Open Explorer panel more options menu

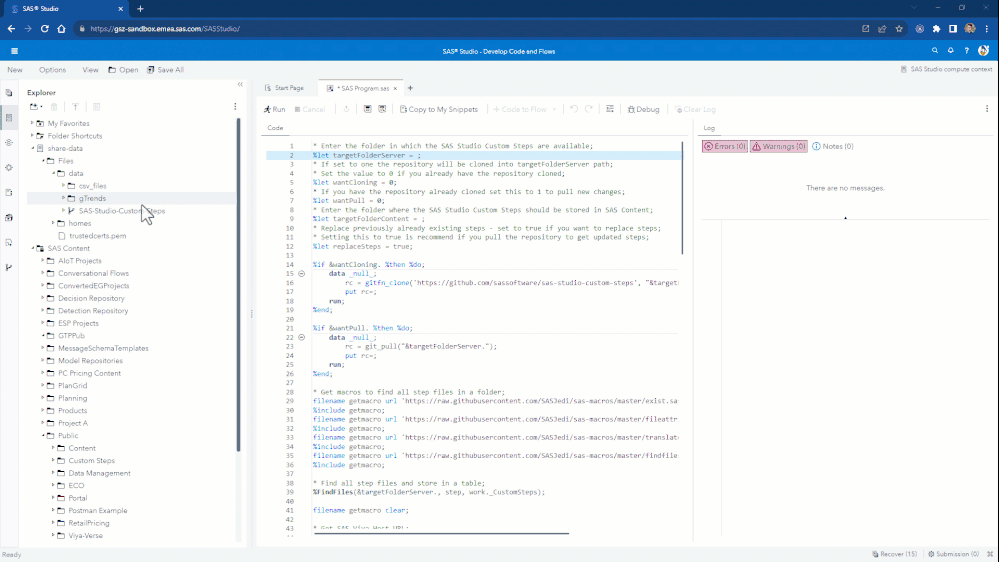235,106
